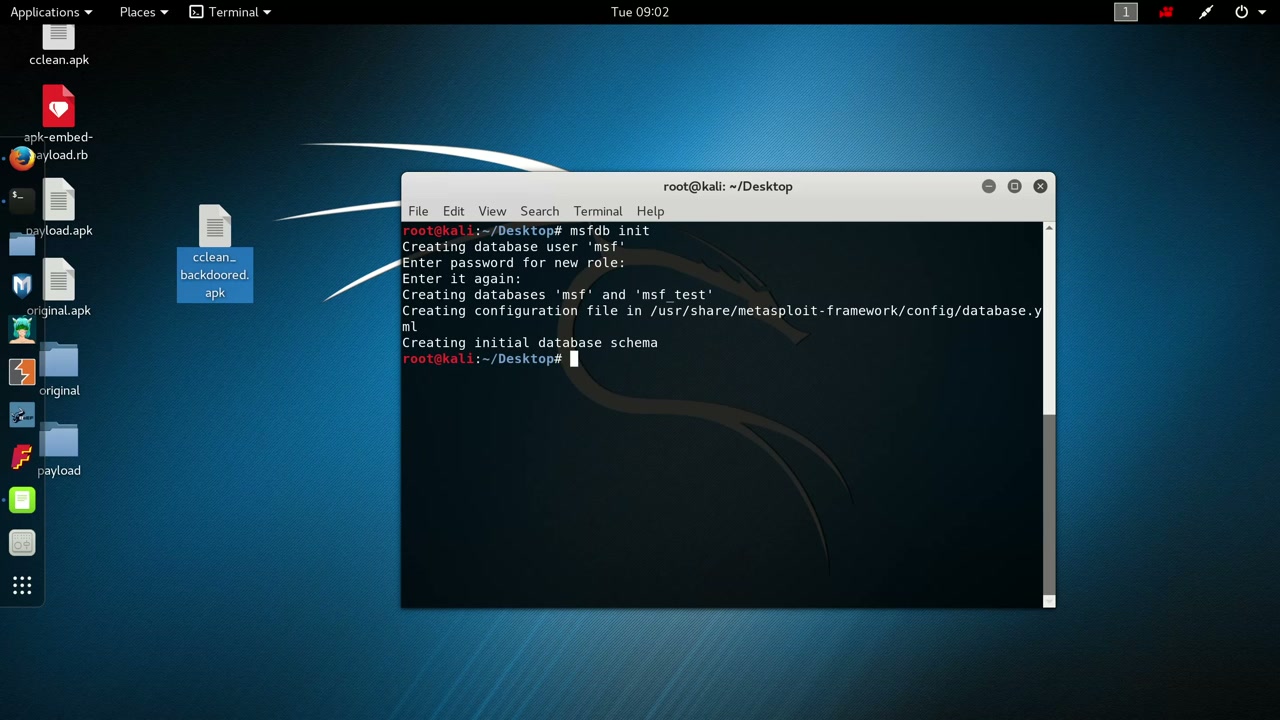Maximize the terminal window
The width and height of the screenshot is (1280, 720).
tap(1014, 186)
